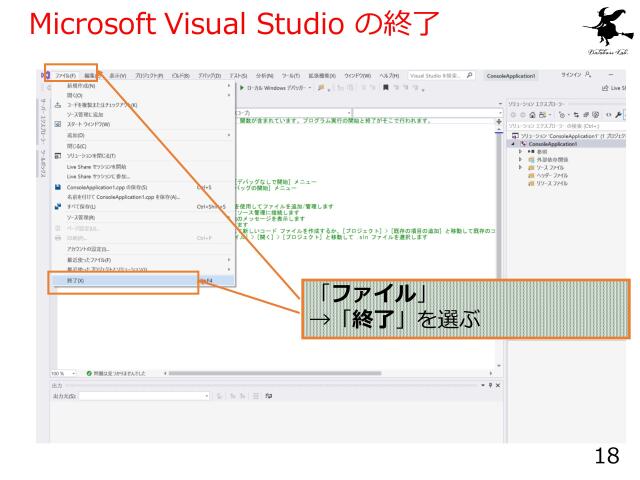
Task: Open the ツールボックス side tab
Action: point(42,163)
